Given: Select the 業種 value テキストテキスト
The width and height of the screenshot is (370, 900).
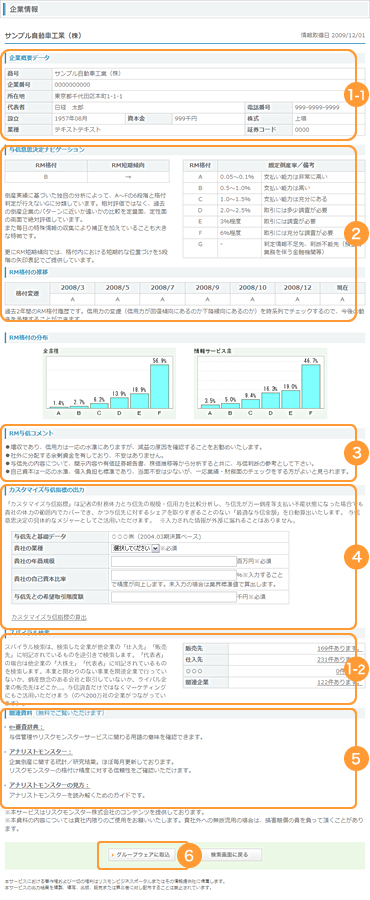Looking at the screenshot, I should point(77,130).
